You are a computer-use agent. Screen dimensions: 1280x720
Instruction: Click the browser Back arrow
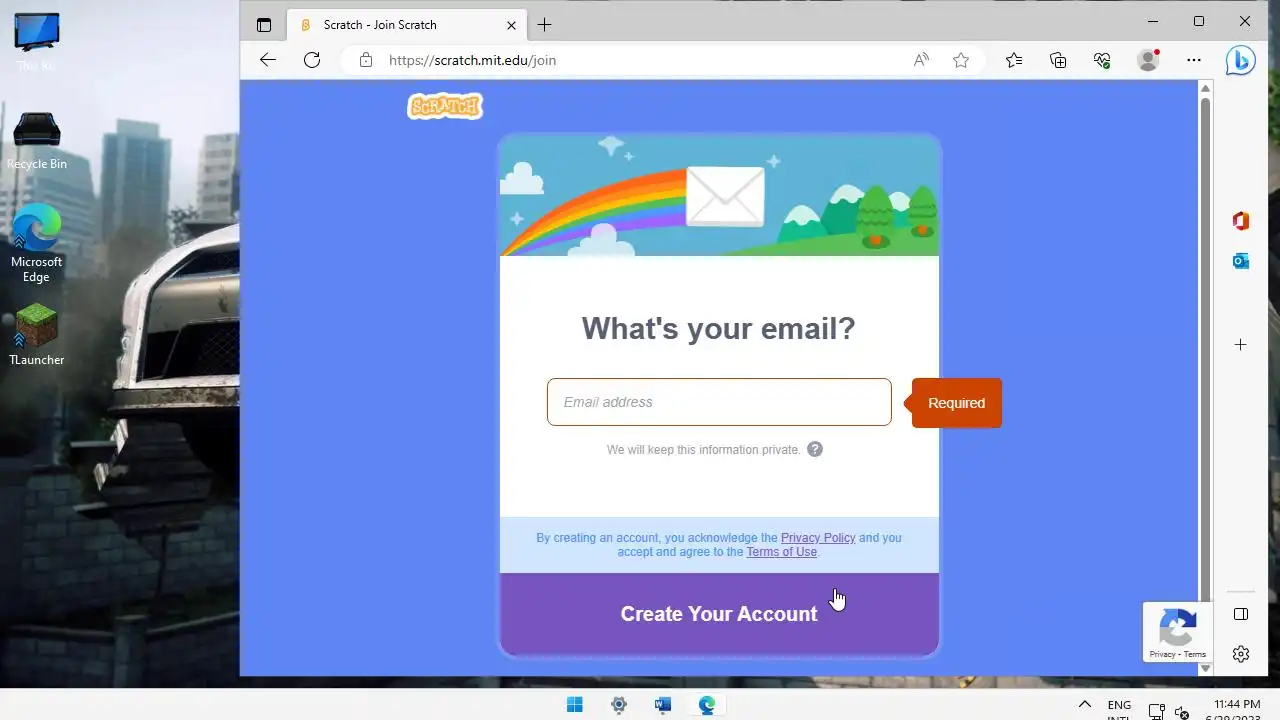coord(267,60)
